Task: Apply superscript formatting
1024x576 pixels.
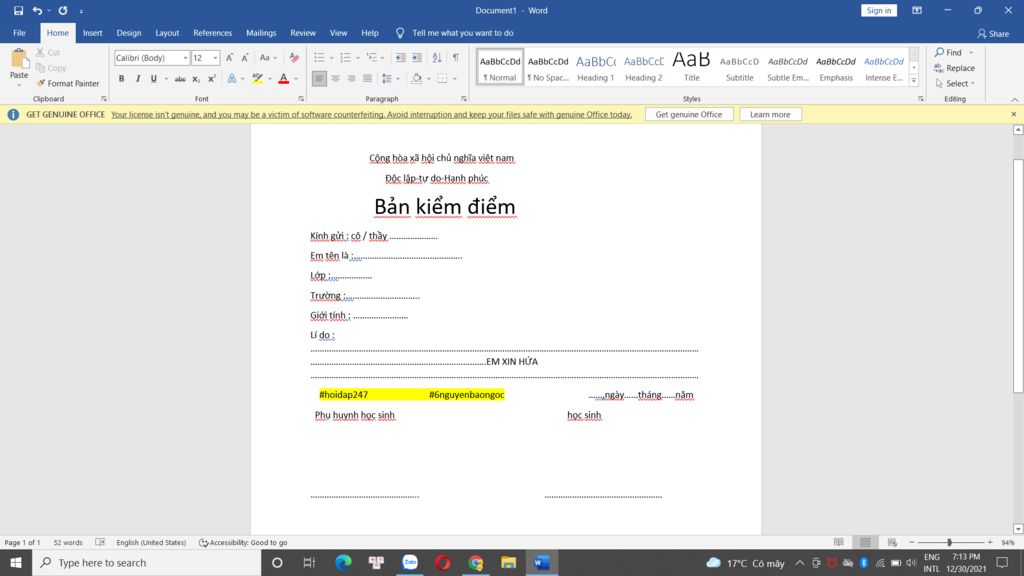Action: click(x=212, y=79)
